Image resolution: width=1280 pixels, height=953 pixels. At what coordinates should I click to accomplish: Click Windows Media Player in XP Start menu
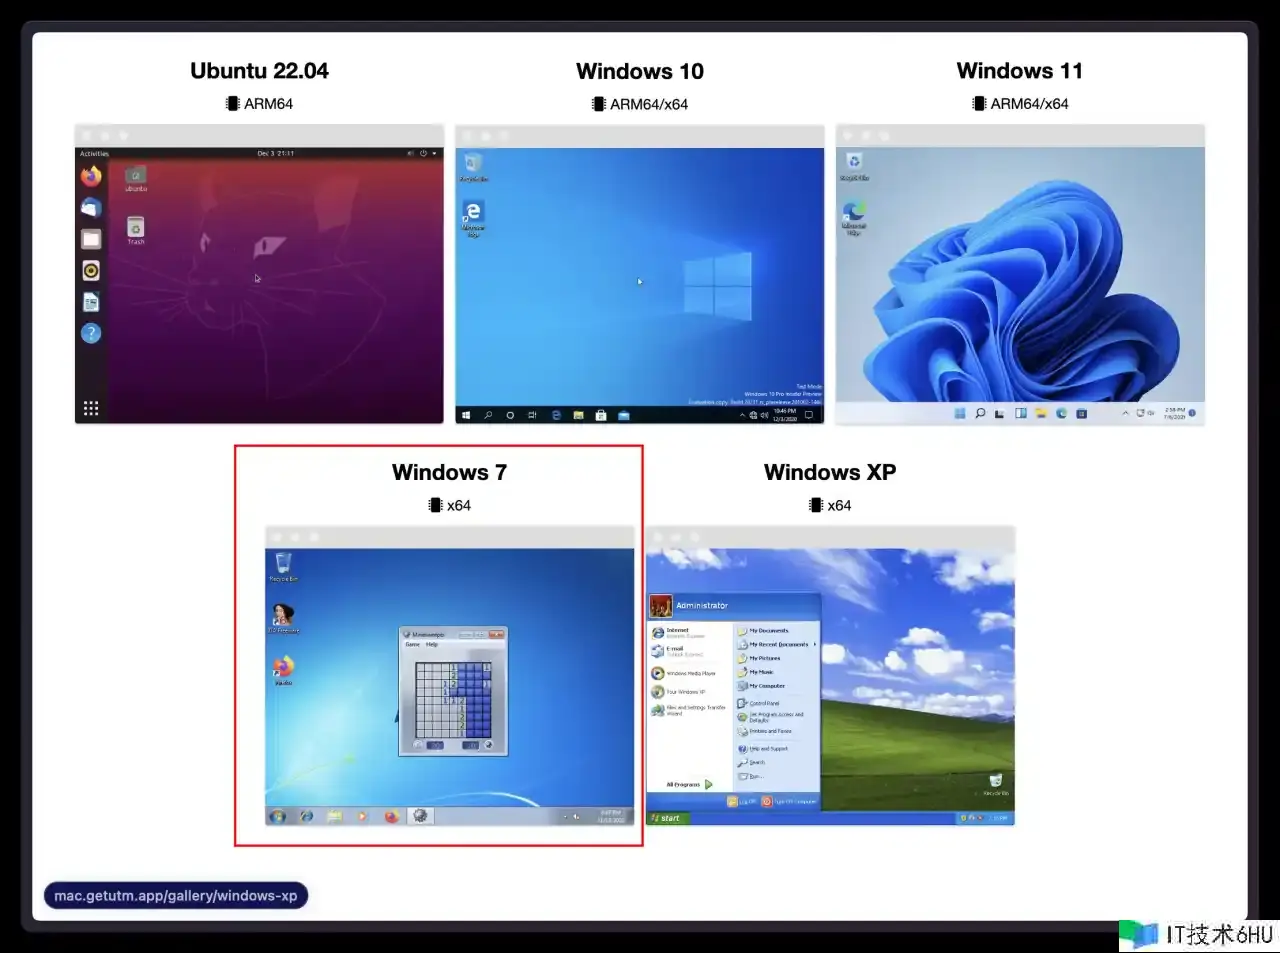(684, 673)
